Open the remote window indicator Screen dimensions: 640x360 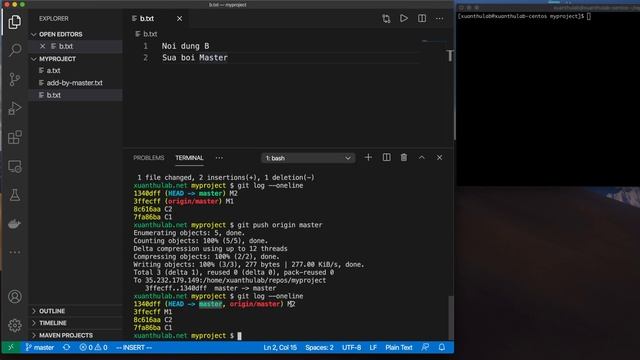click(x=11, y=347)
